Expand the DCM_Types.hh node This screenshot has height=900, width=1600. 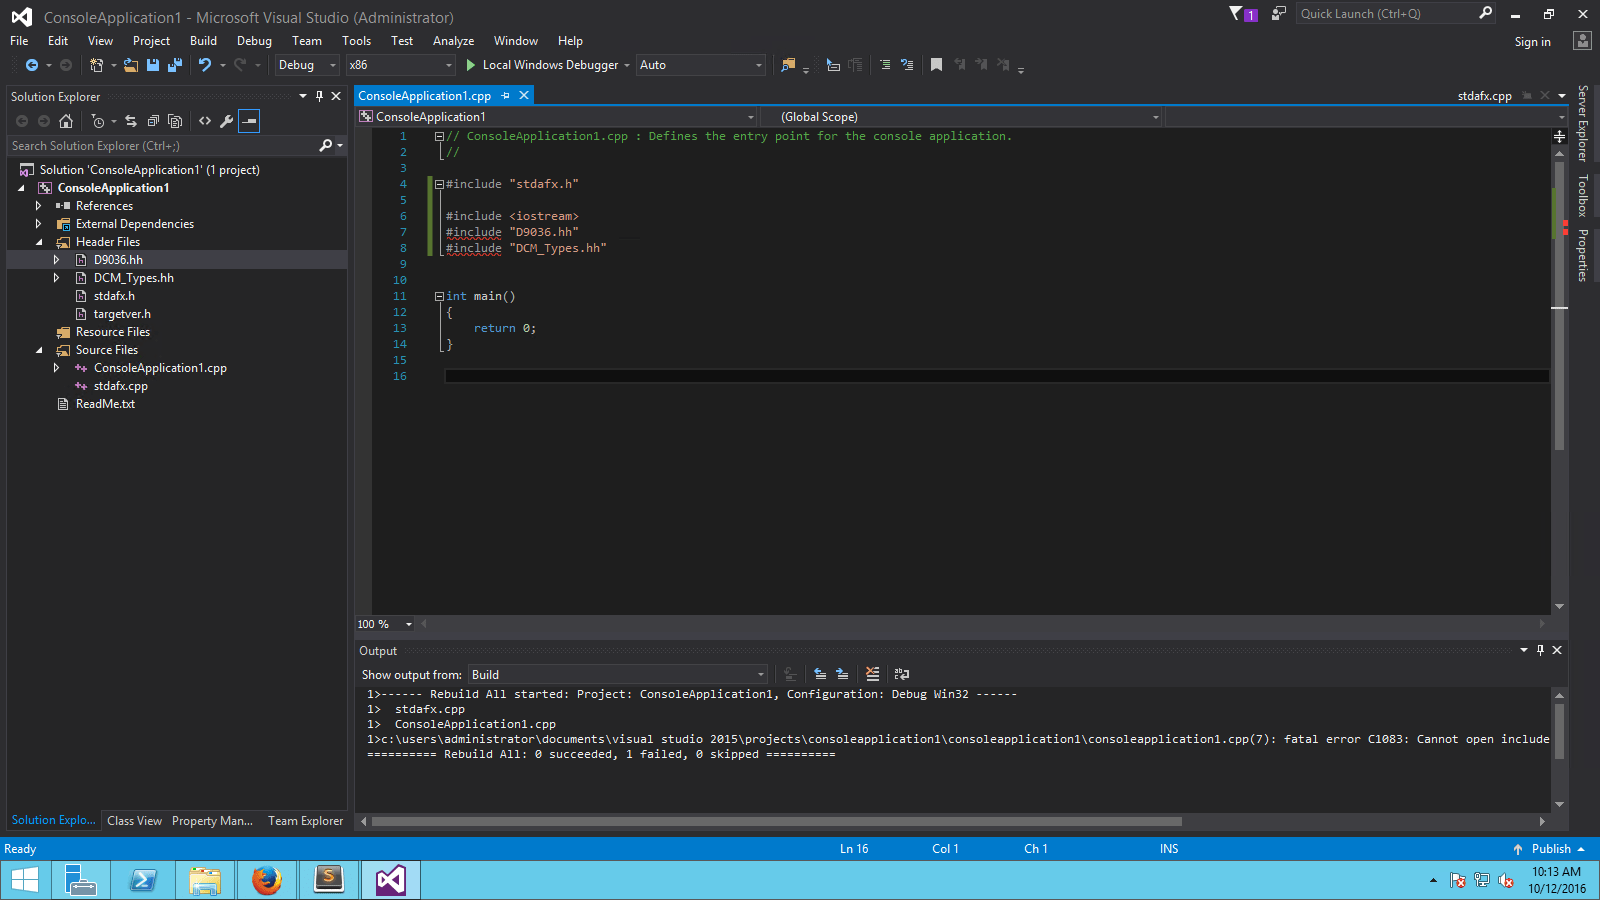[x=57, y=278]
